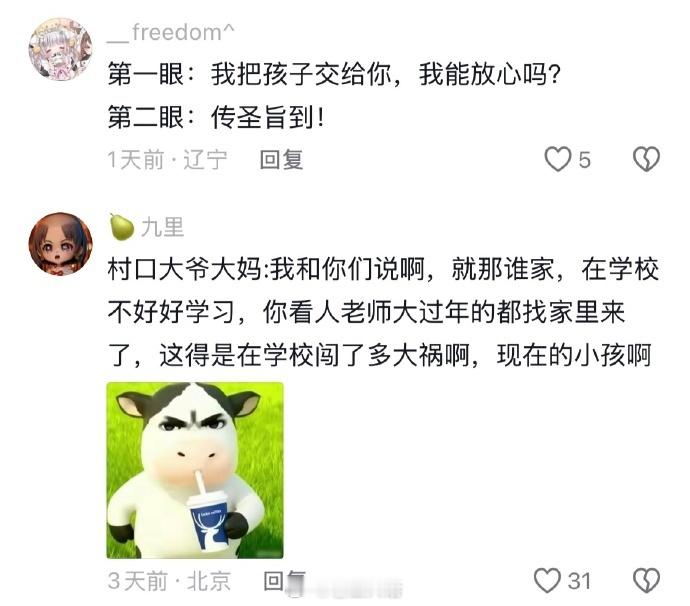Open the __freedom^ username profile link
This screenshot has height=606, width=690.
pos(171,32)
